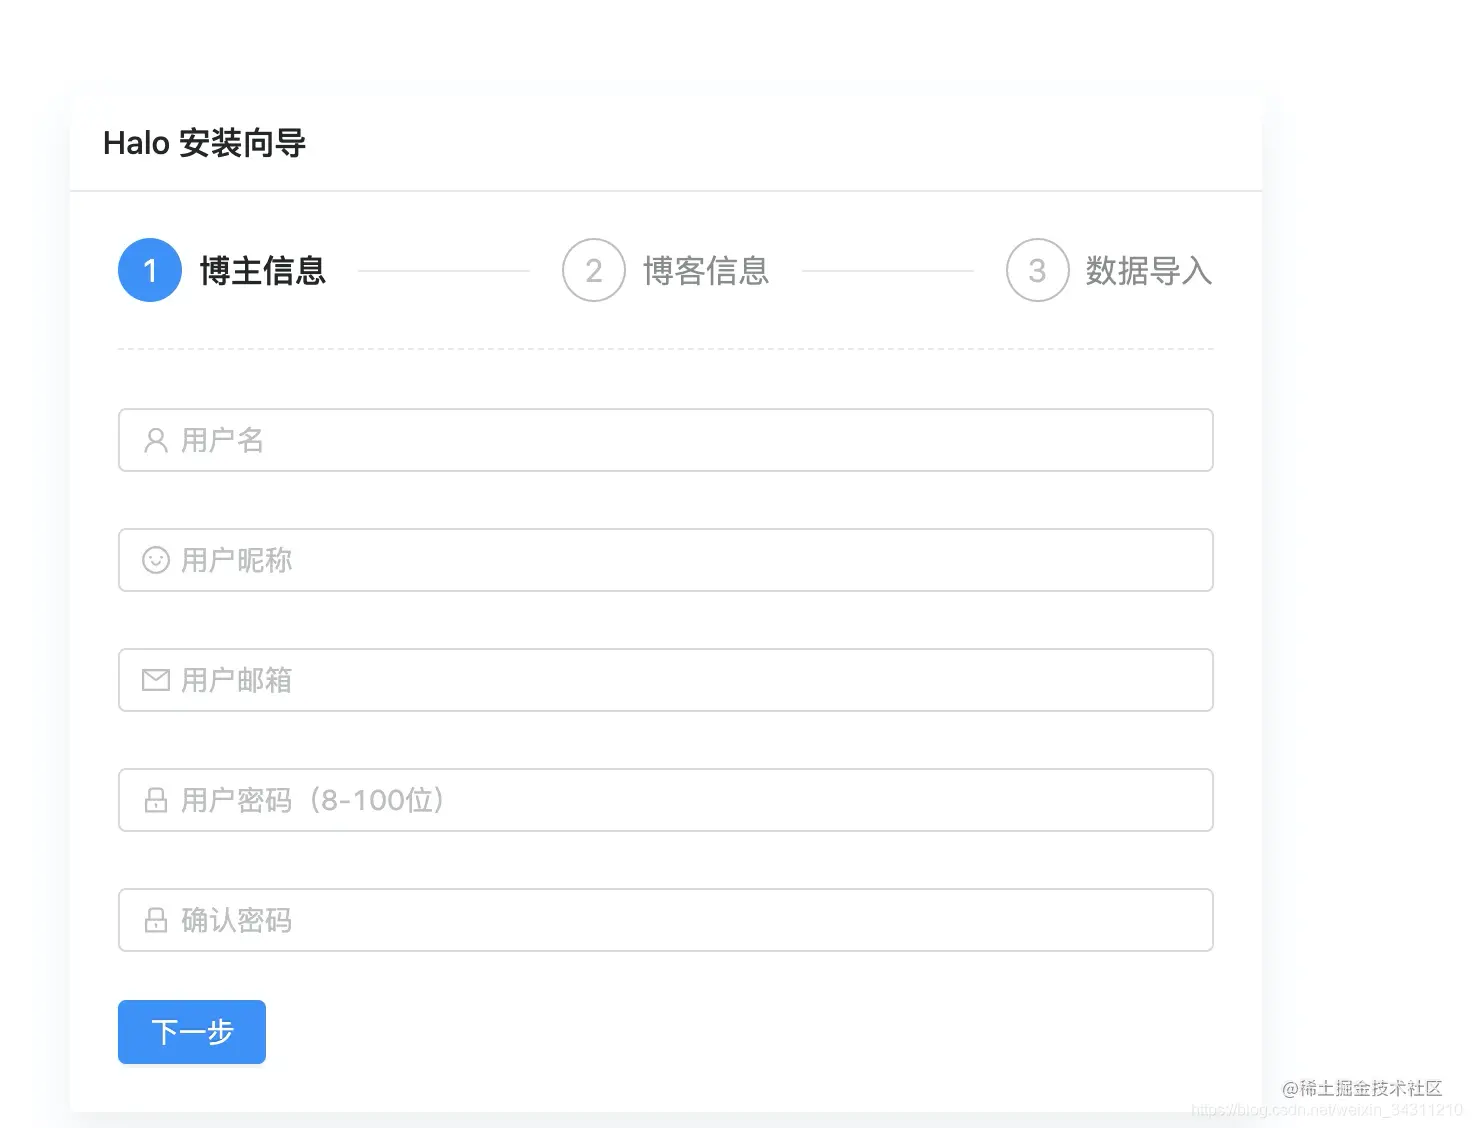
Task: Open the 数据导入 step label
Action: 1149,271
